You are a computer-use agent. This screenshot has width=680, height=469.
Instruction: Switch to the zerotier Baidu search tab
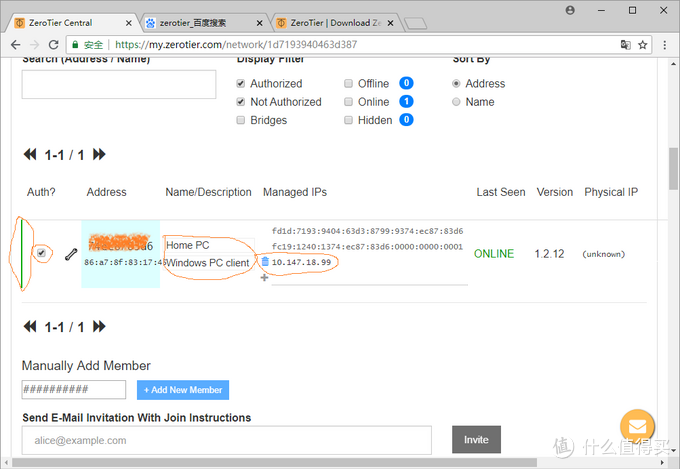pyautogui.click(x=204, y=23)
